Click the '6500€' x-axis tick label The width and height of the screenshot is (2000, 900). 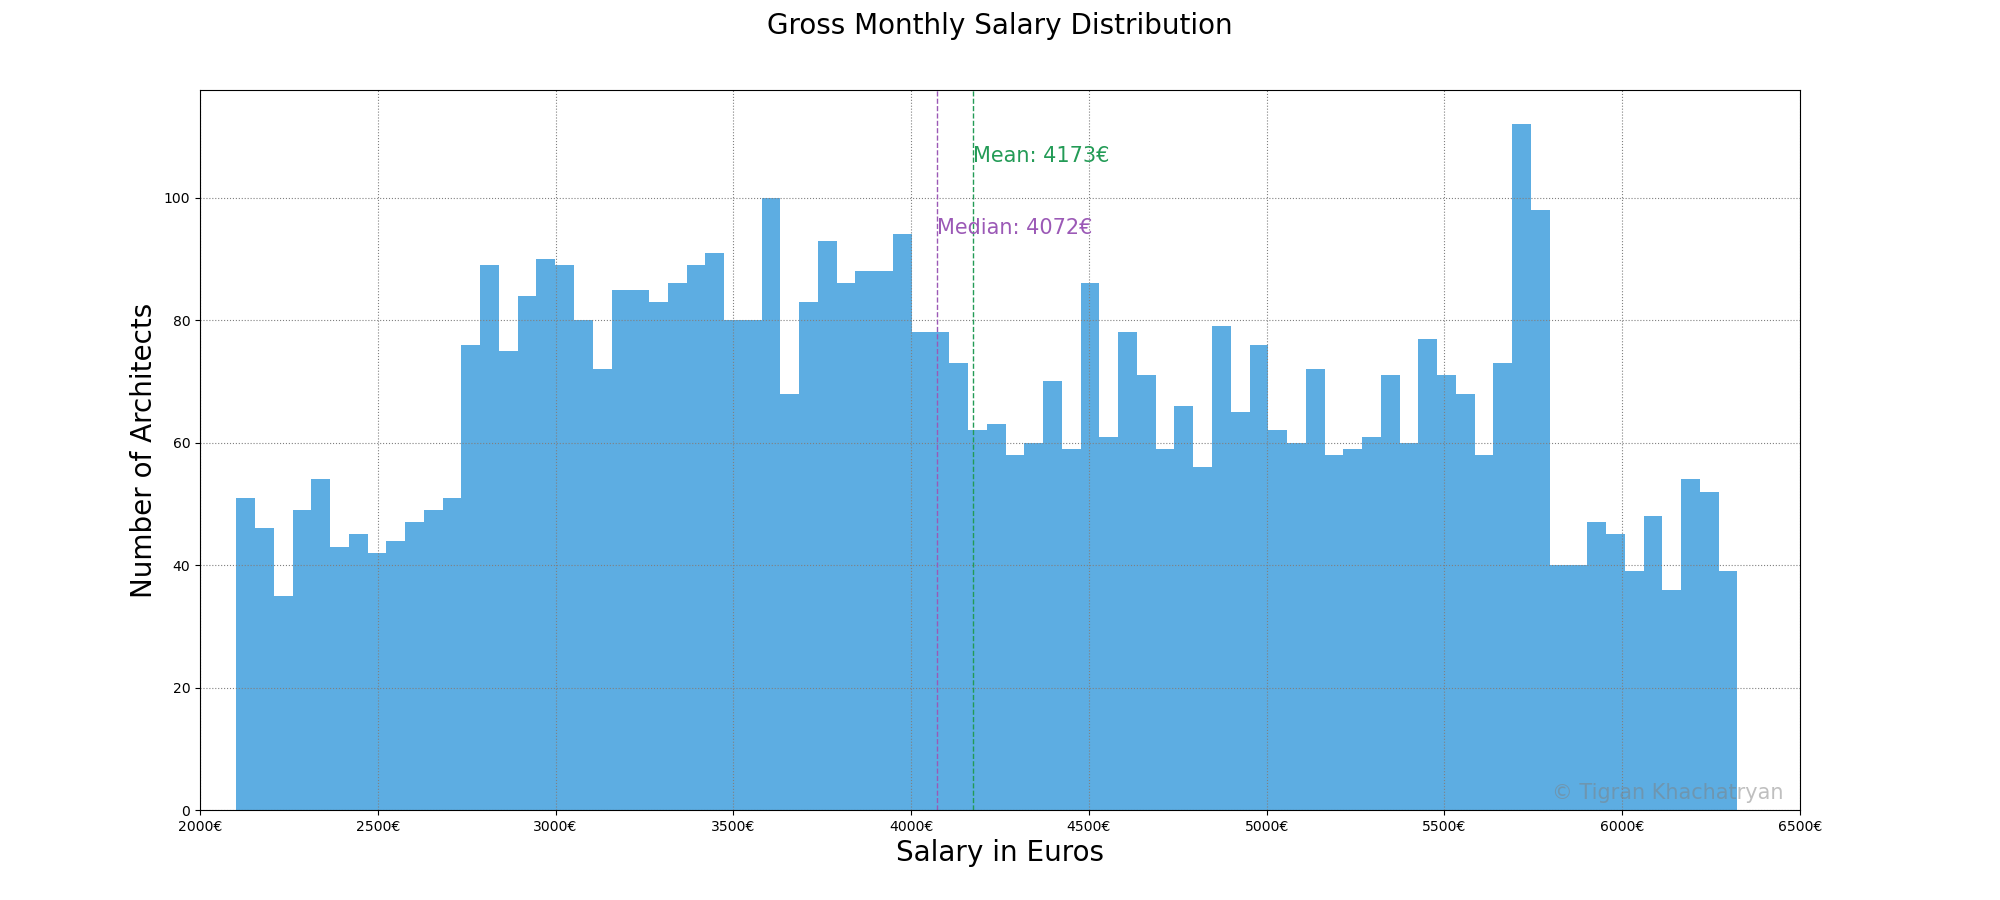(1800, 827)
